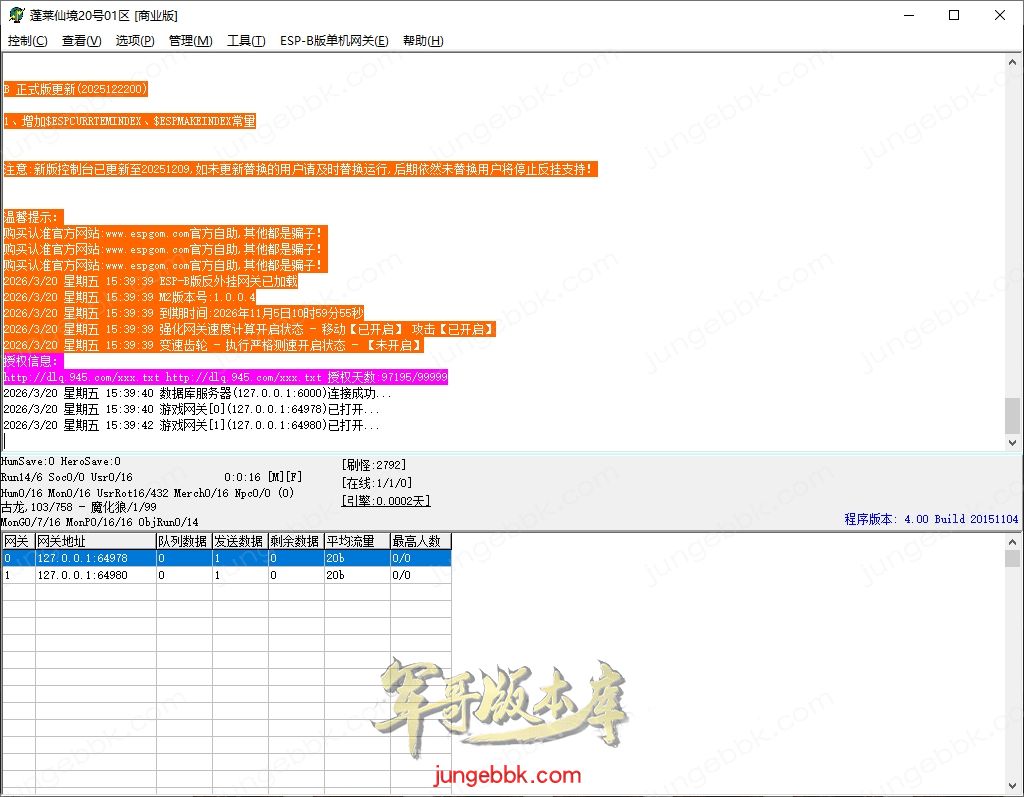
Task: Click the log panel scrollbar thumb
Action: (x=1013, y=414)
